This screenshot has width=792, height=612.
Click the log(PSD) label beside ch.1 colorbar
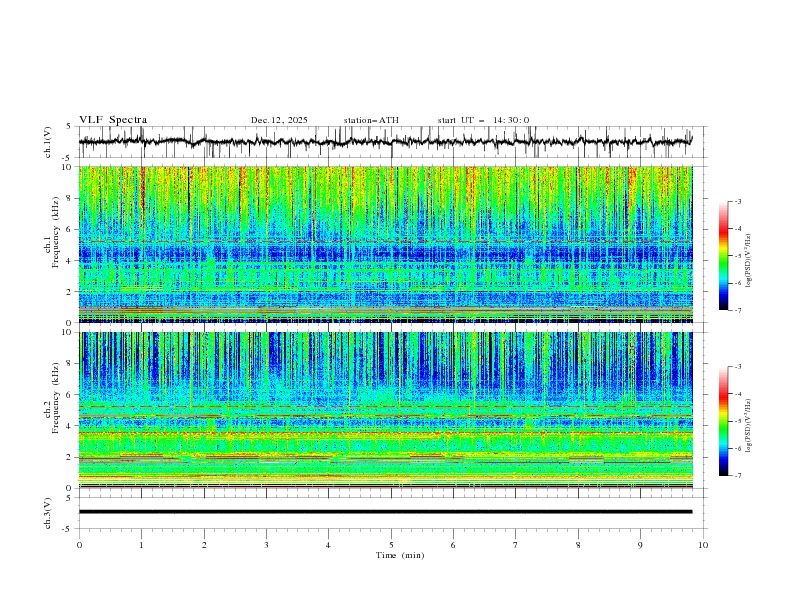pyautogui.click(x=748, y=261)
